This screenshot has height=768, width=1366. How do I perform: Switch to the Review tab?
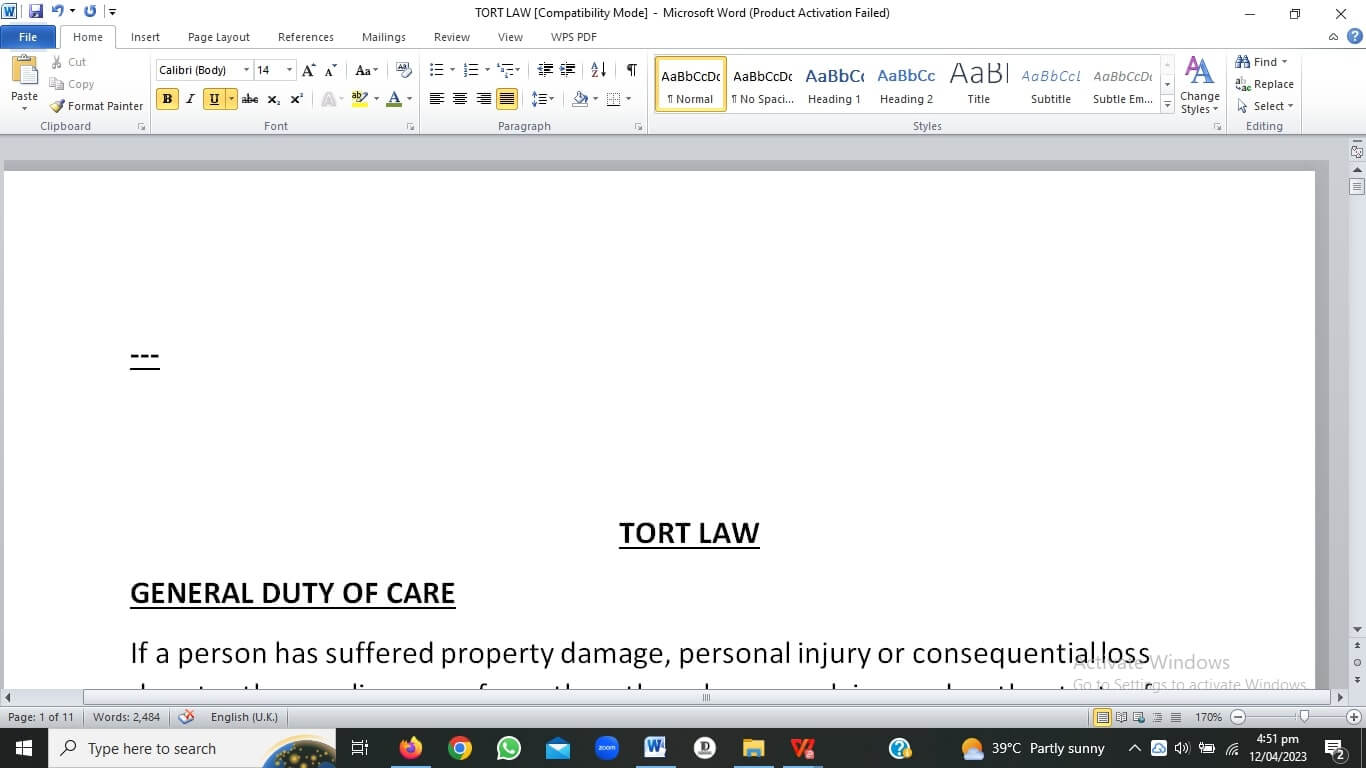click(452, 37)
